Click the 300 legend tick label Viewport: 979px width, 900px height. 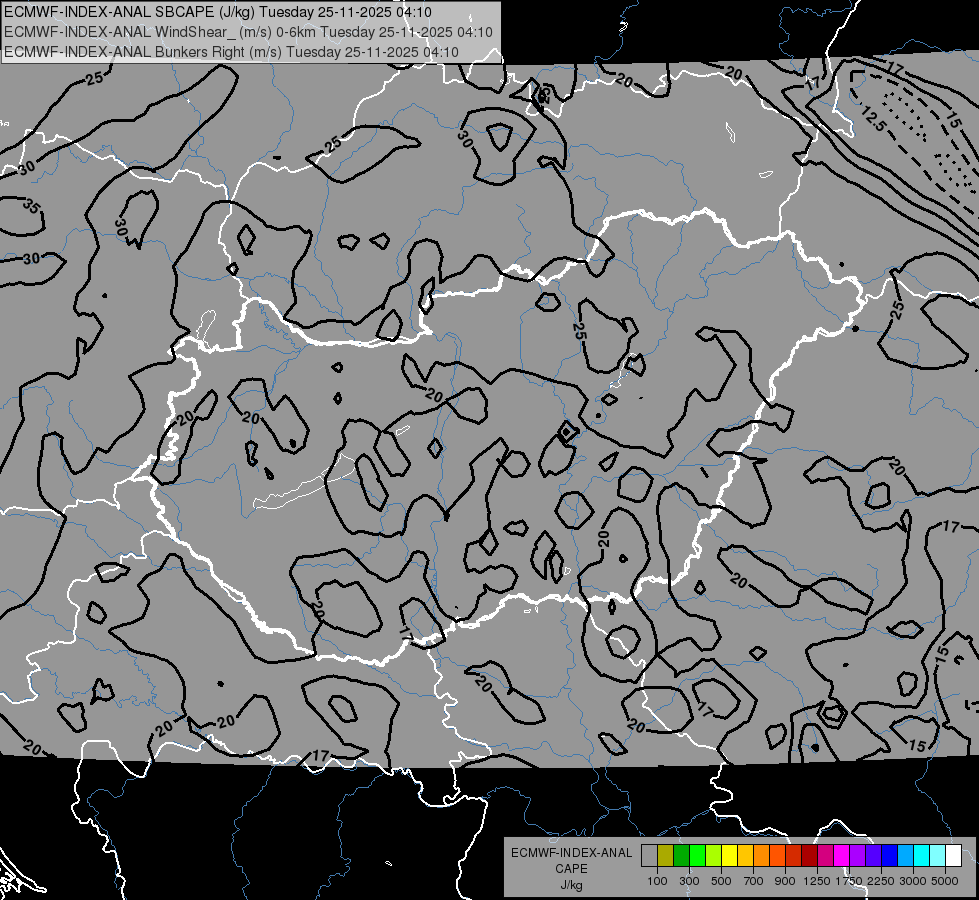pos(689,881)
